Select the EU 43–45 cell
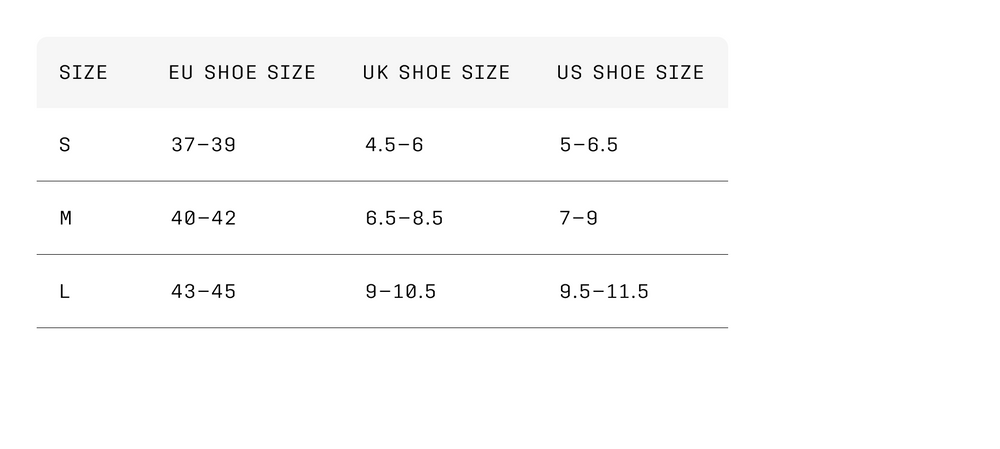The height and width of the screenshot is (449, 1000). click(x=203, y=292)
